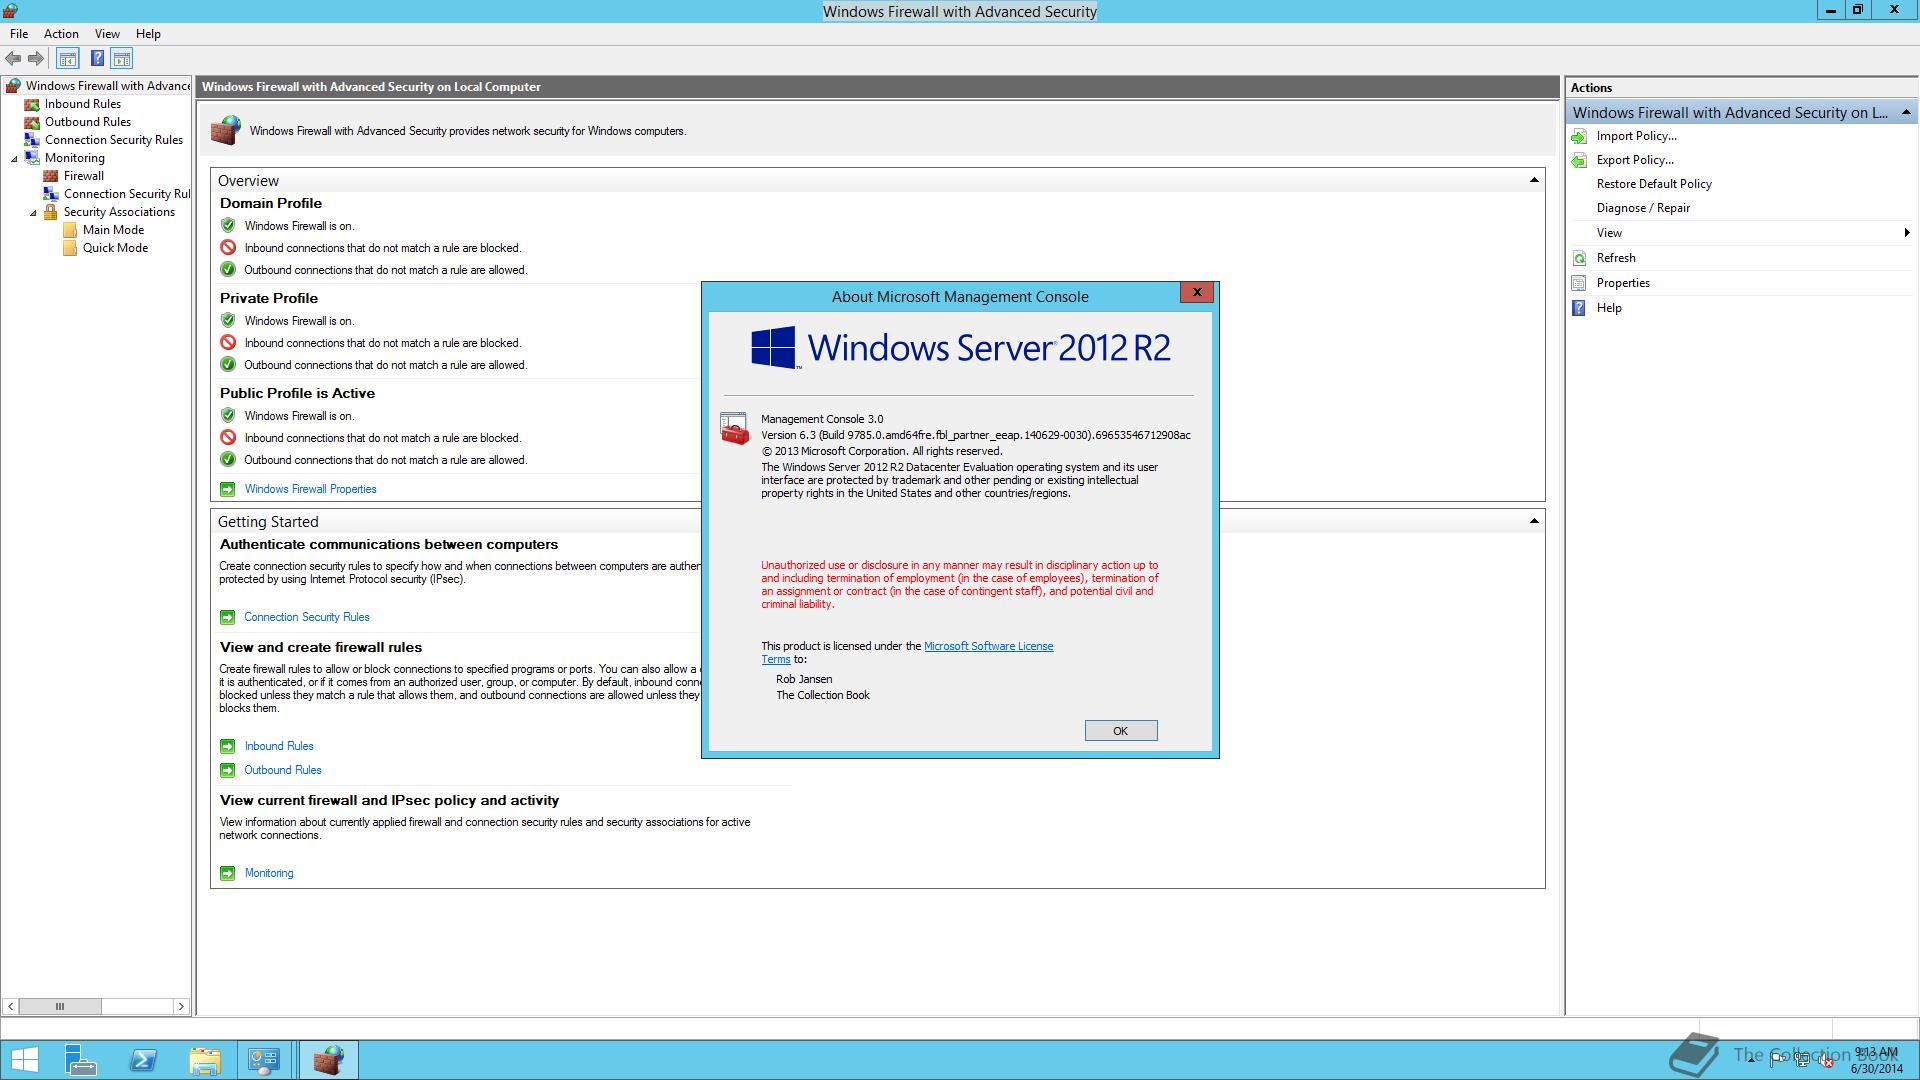
Task: Follow the Connection Security Rules link in Getting Started
Action: [306, 617]
